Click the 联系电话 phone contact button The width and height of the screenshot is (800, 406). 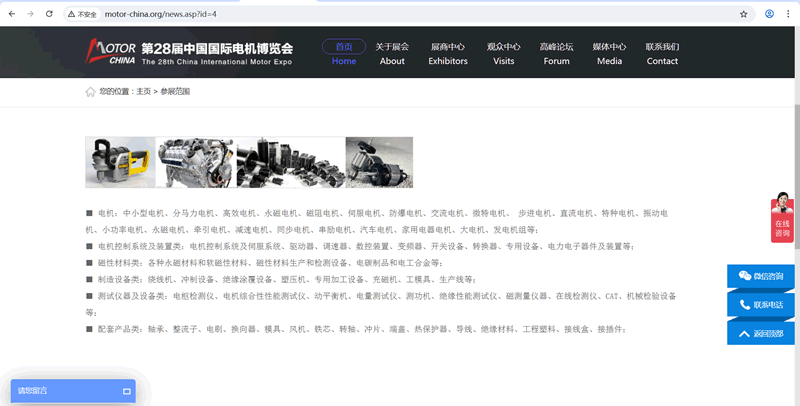coord(761,304)
